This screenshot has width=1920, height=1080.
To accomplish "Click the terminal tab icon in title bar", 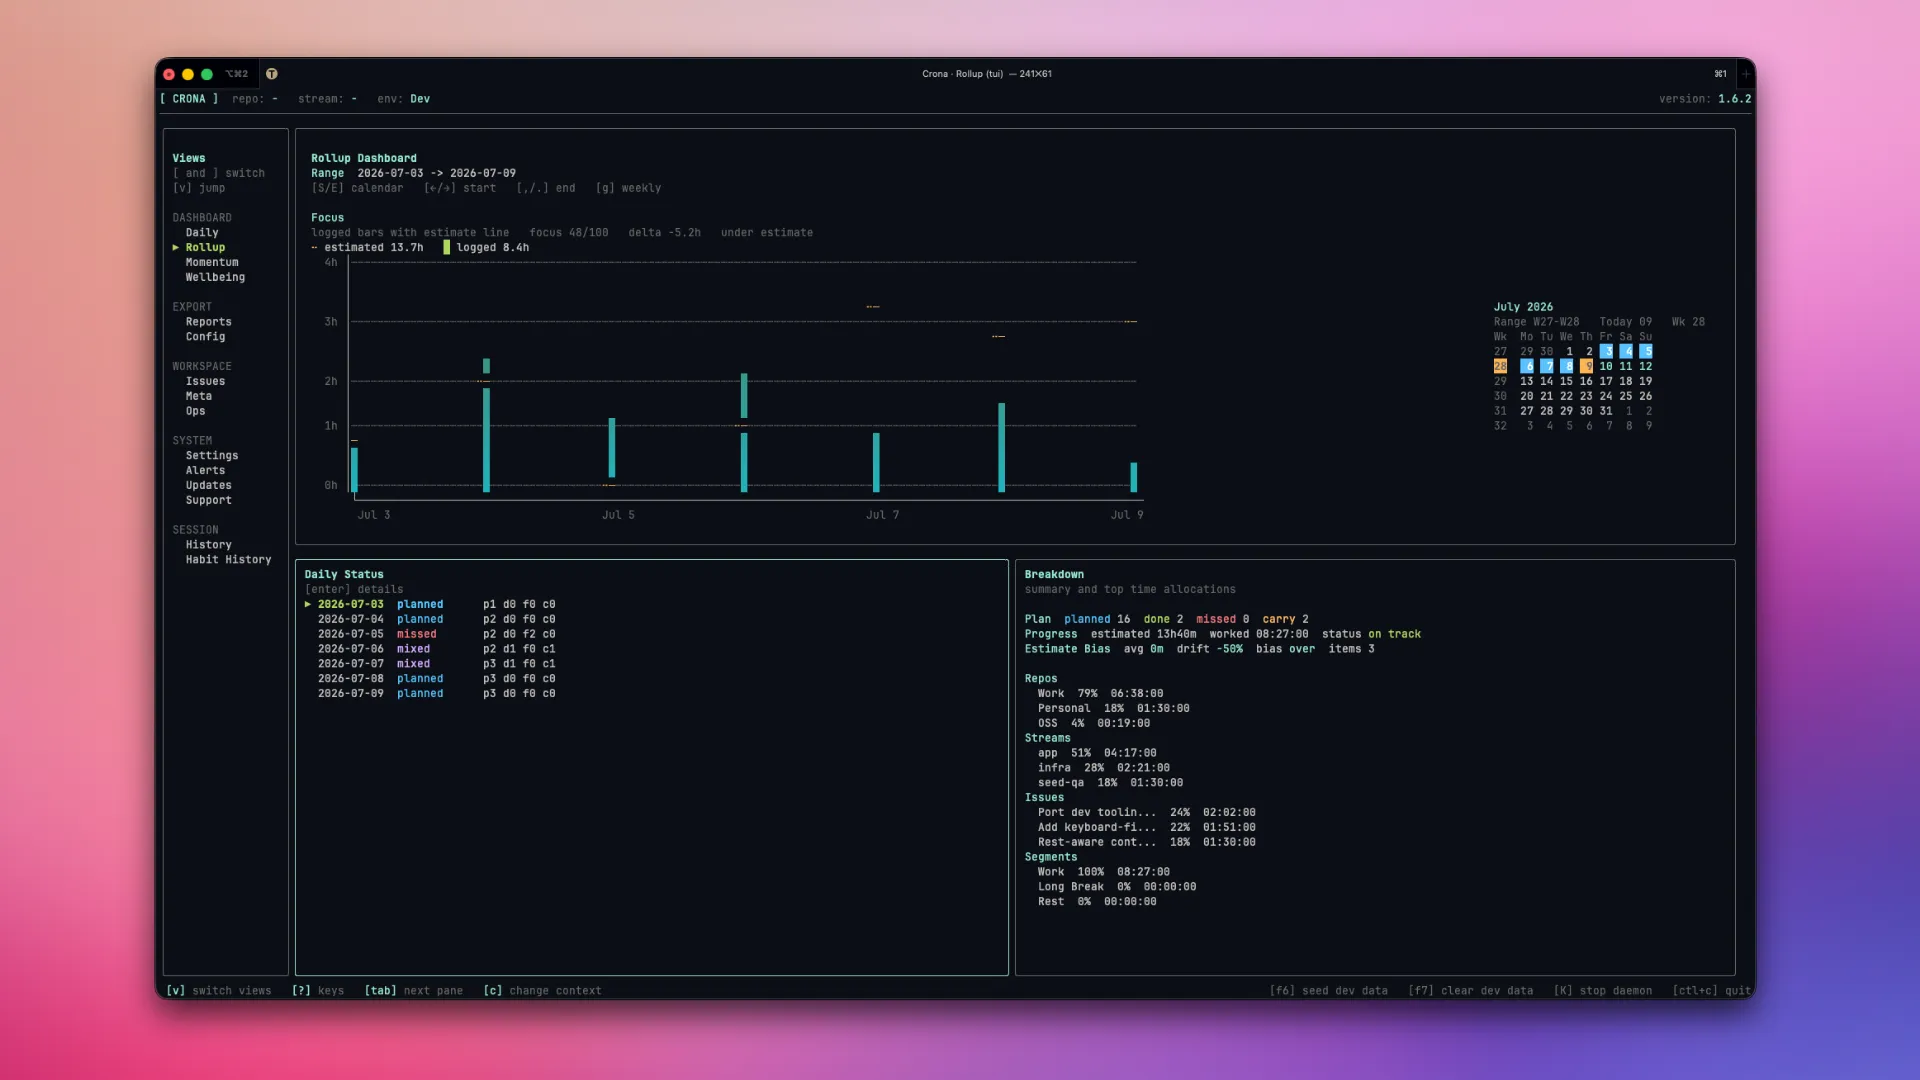I will (x=271, y=74).
